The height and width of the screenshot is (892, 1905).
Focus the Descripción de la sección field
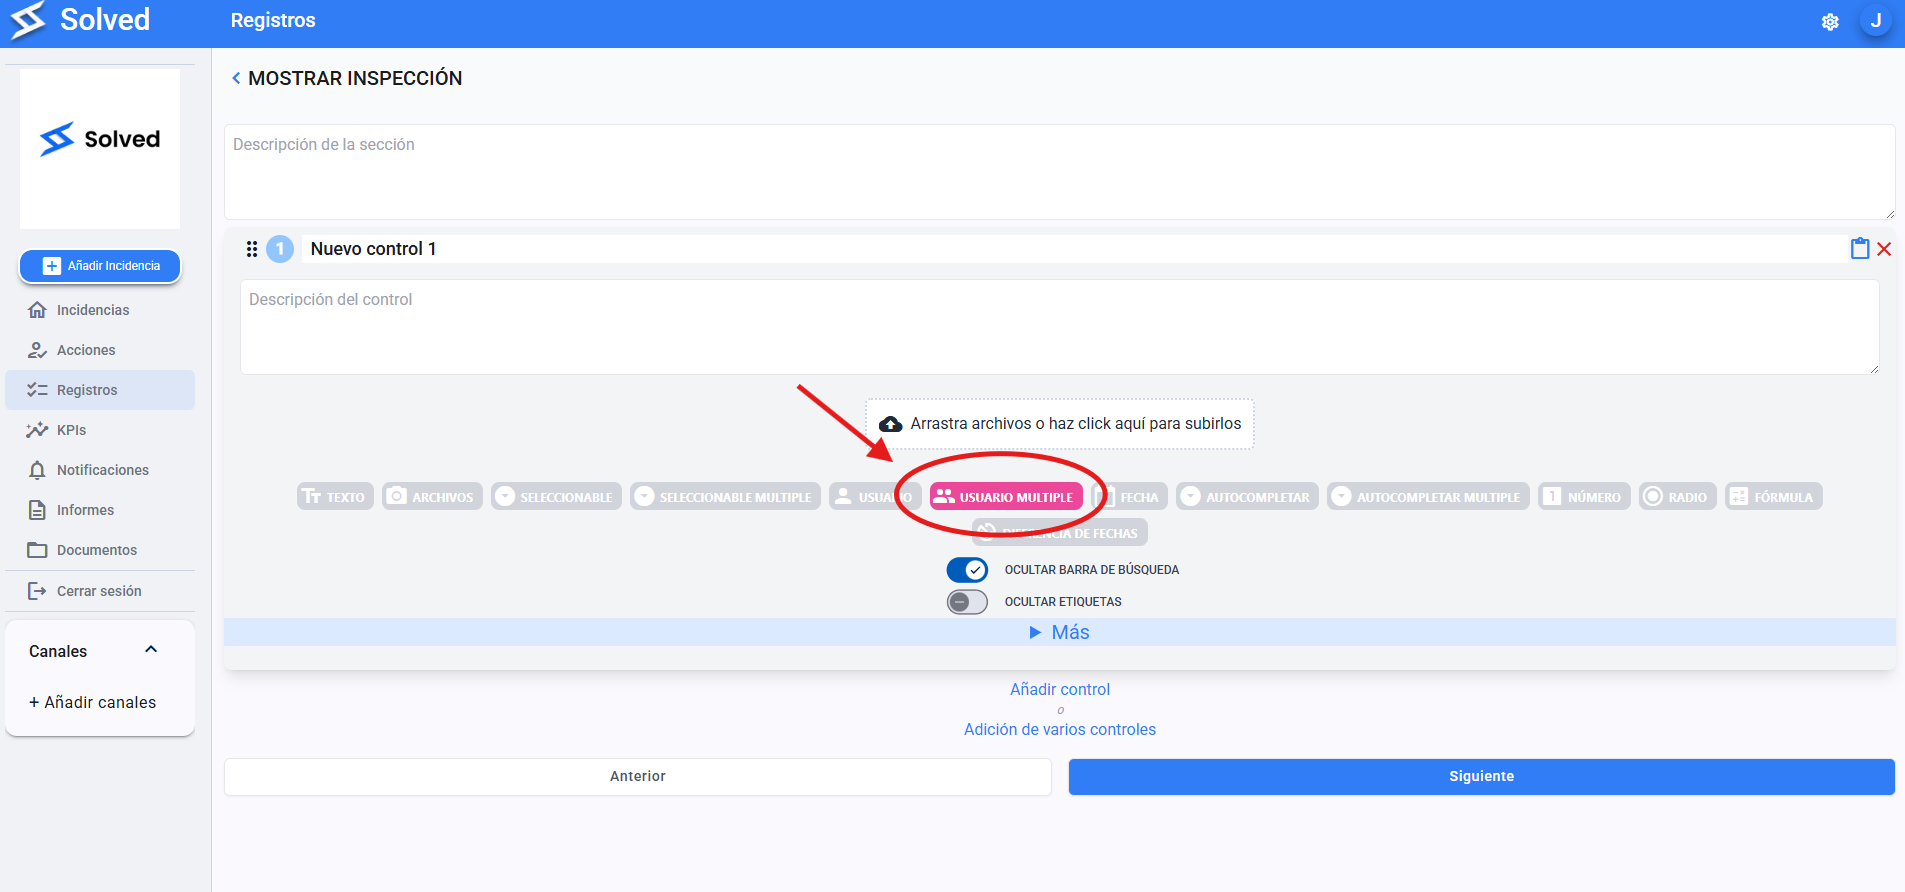[x=1060, y=172]
